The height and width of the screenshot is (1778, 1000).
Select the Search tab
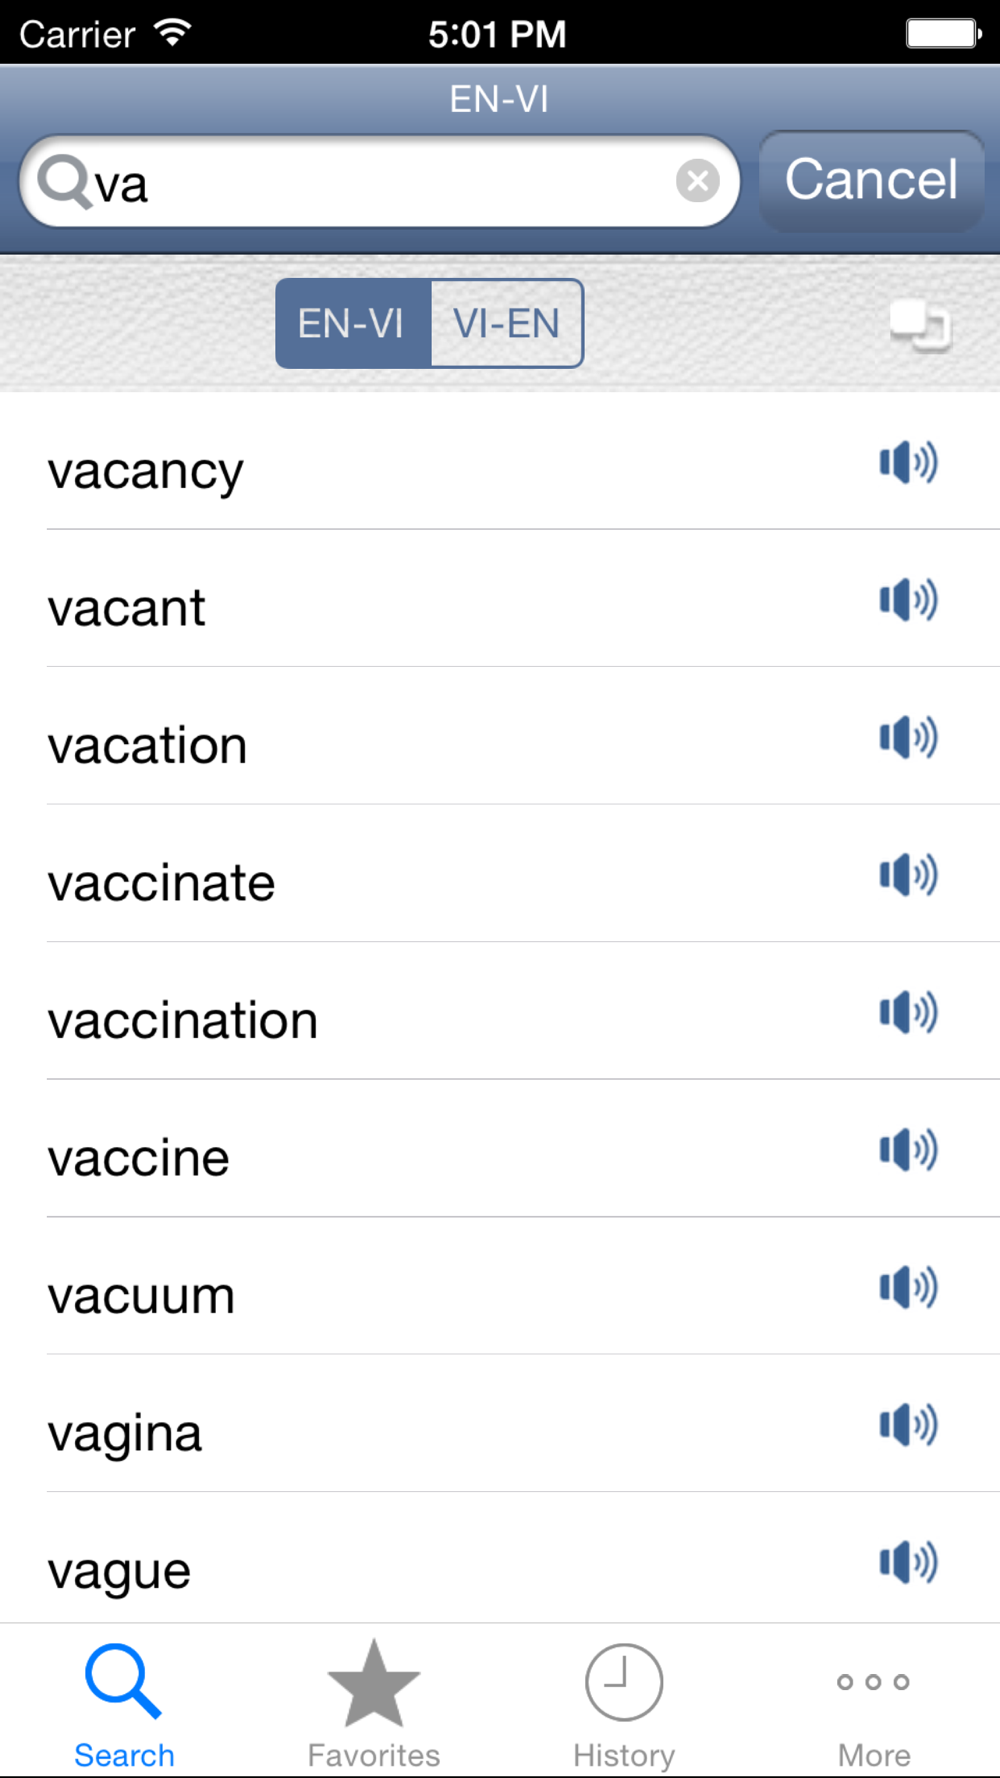pos(124,1705)
